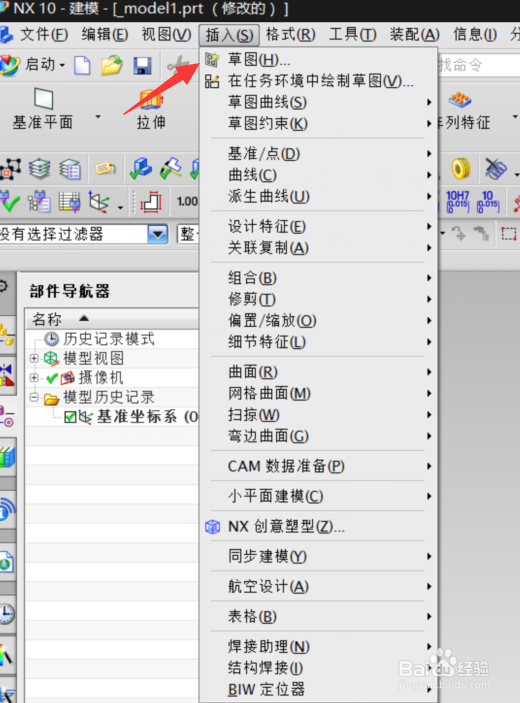This screenshot has height=703, width=520.
Task: Click the 10 (0.015) tolerance icon without H7
Action: 488,201
